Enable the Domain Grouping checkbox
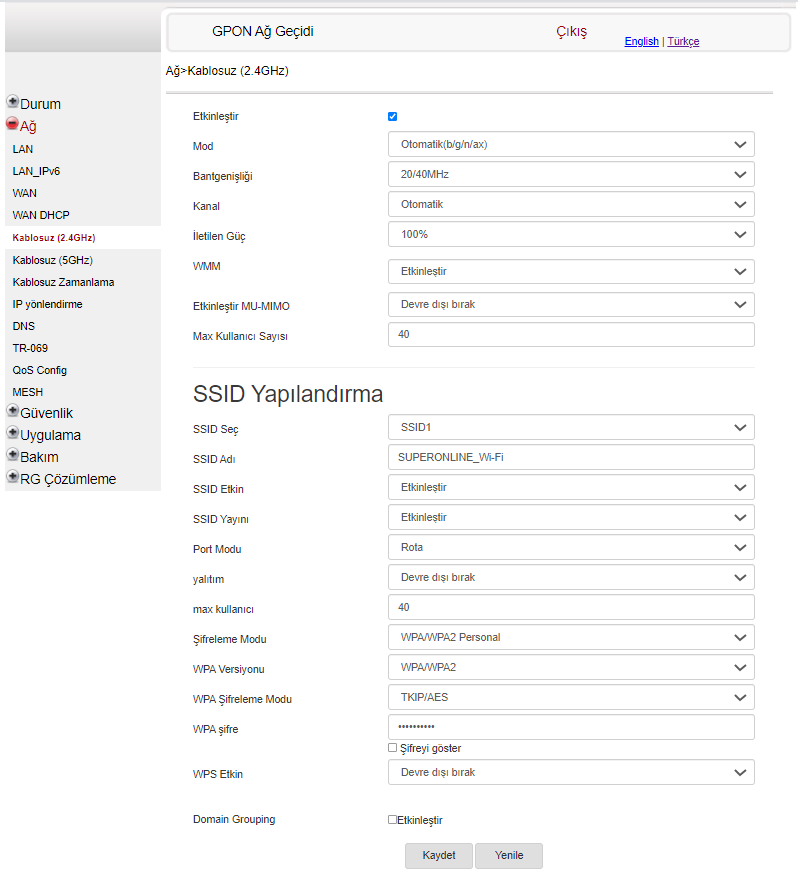This screenshot has width=798, height=873. coord(393,820)
